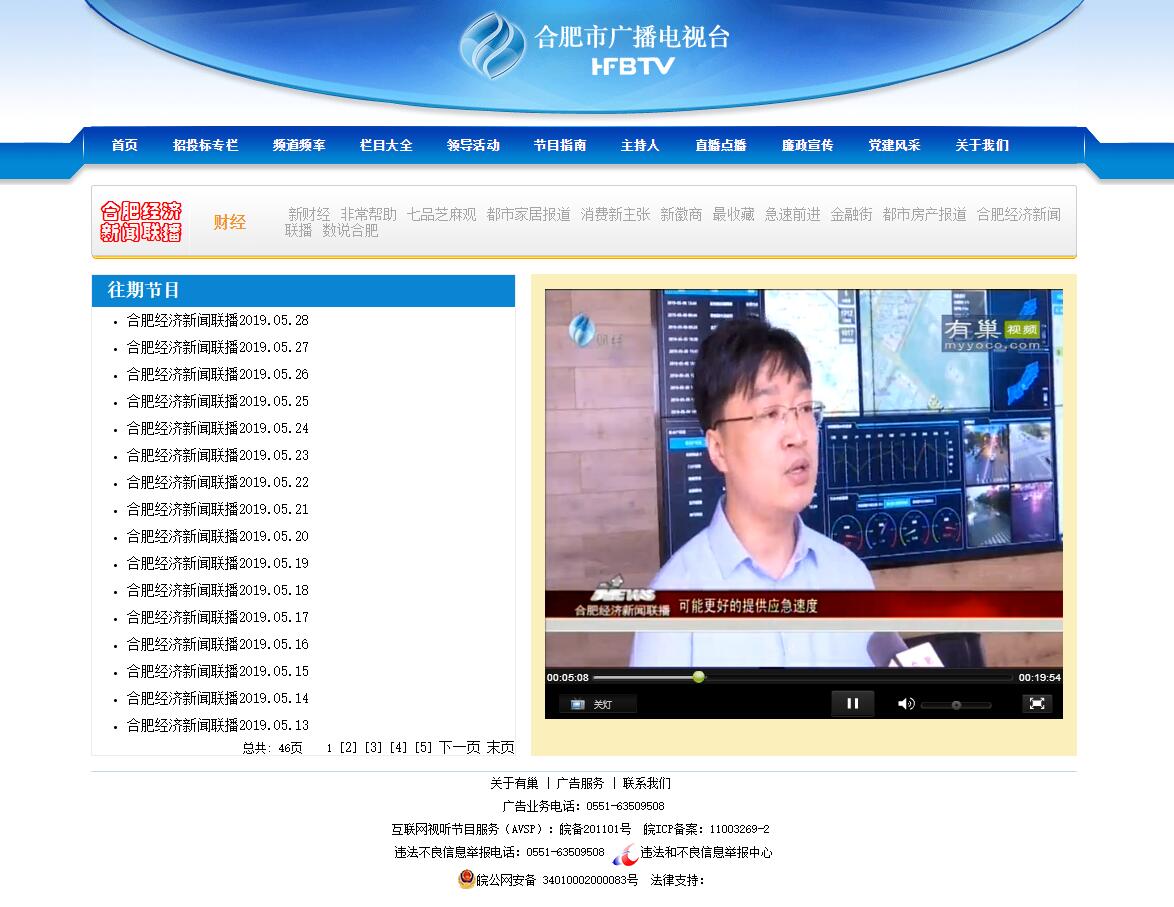This screenshot has width=1174, height=907.
Task: Open episode 合肥经济新闻联播2019.05.28
Action: (217, 321)
